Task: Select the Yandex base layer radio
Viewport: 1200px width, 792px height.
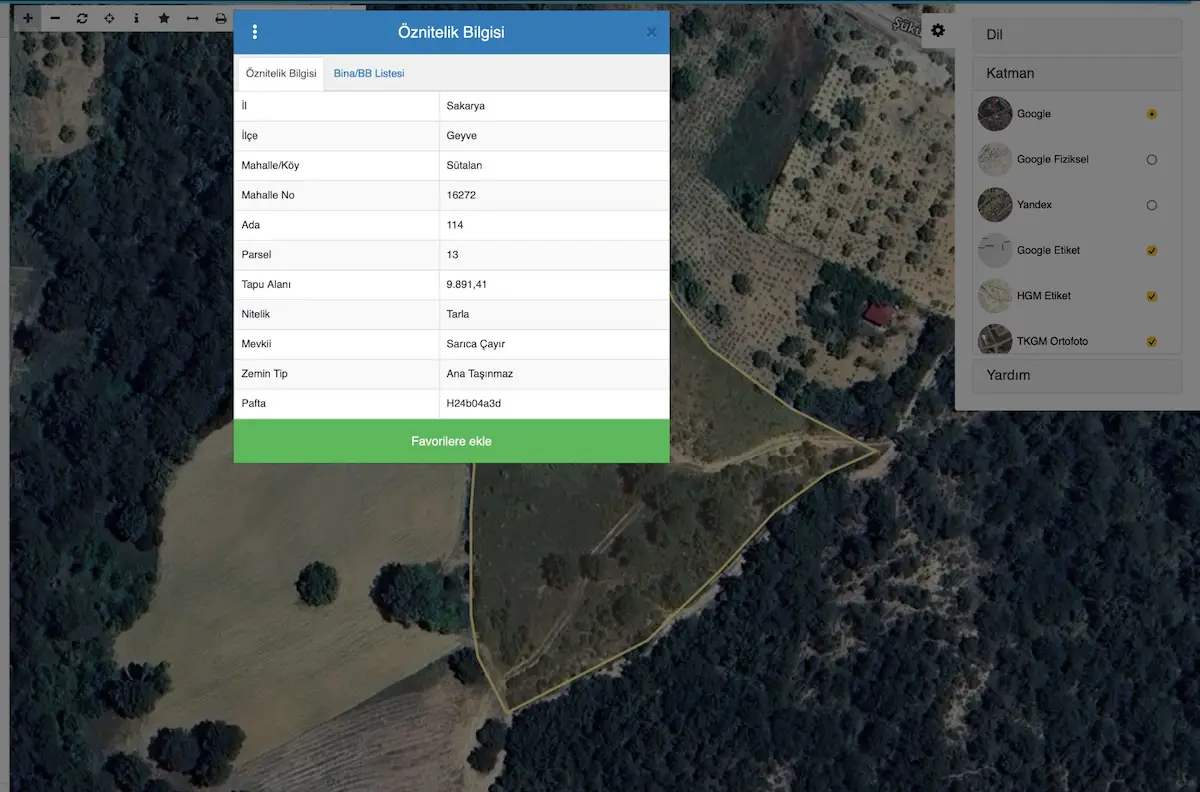Action: [x=1152, y=205]
